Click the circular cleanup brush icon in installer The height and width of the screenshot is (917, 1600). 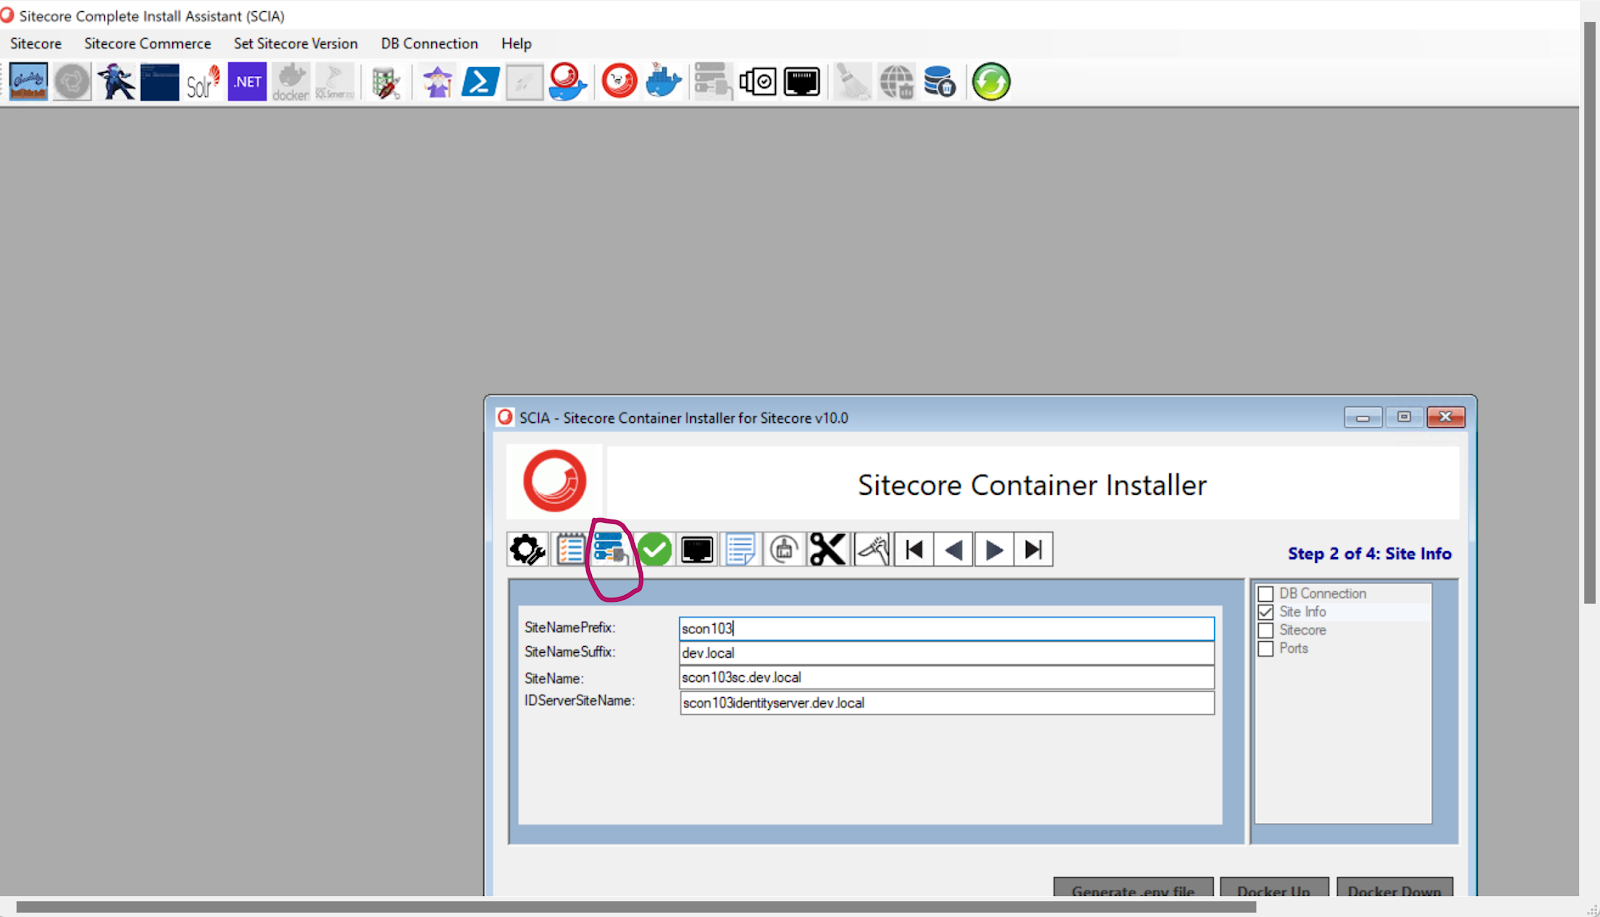(x=784, y=549)
